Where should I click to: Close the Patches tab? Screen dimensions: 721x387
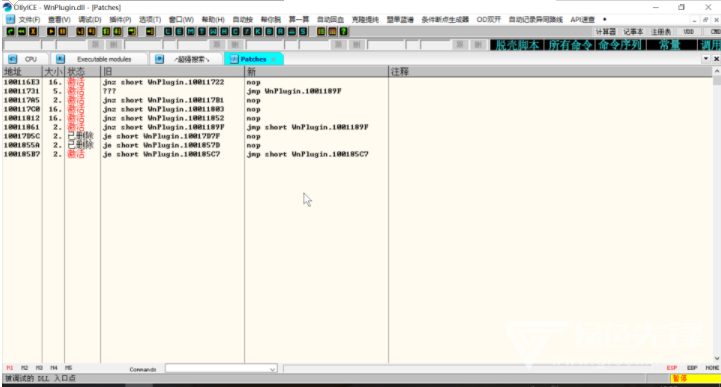274,59
